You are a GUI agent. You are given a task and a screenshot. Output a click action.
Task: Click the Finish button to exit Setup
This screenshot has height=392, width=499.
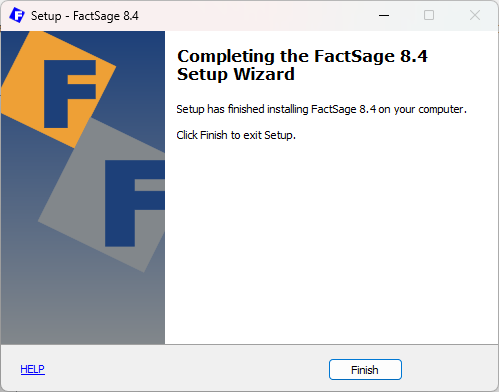point(365,369)
